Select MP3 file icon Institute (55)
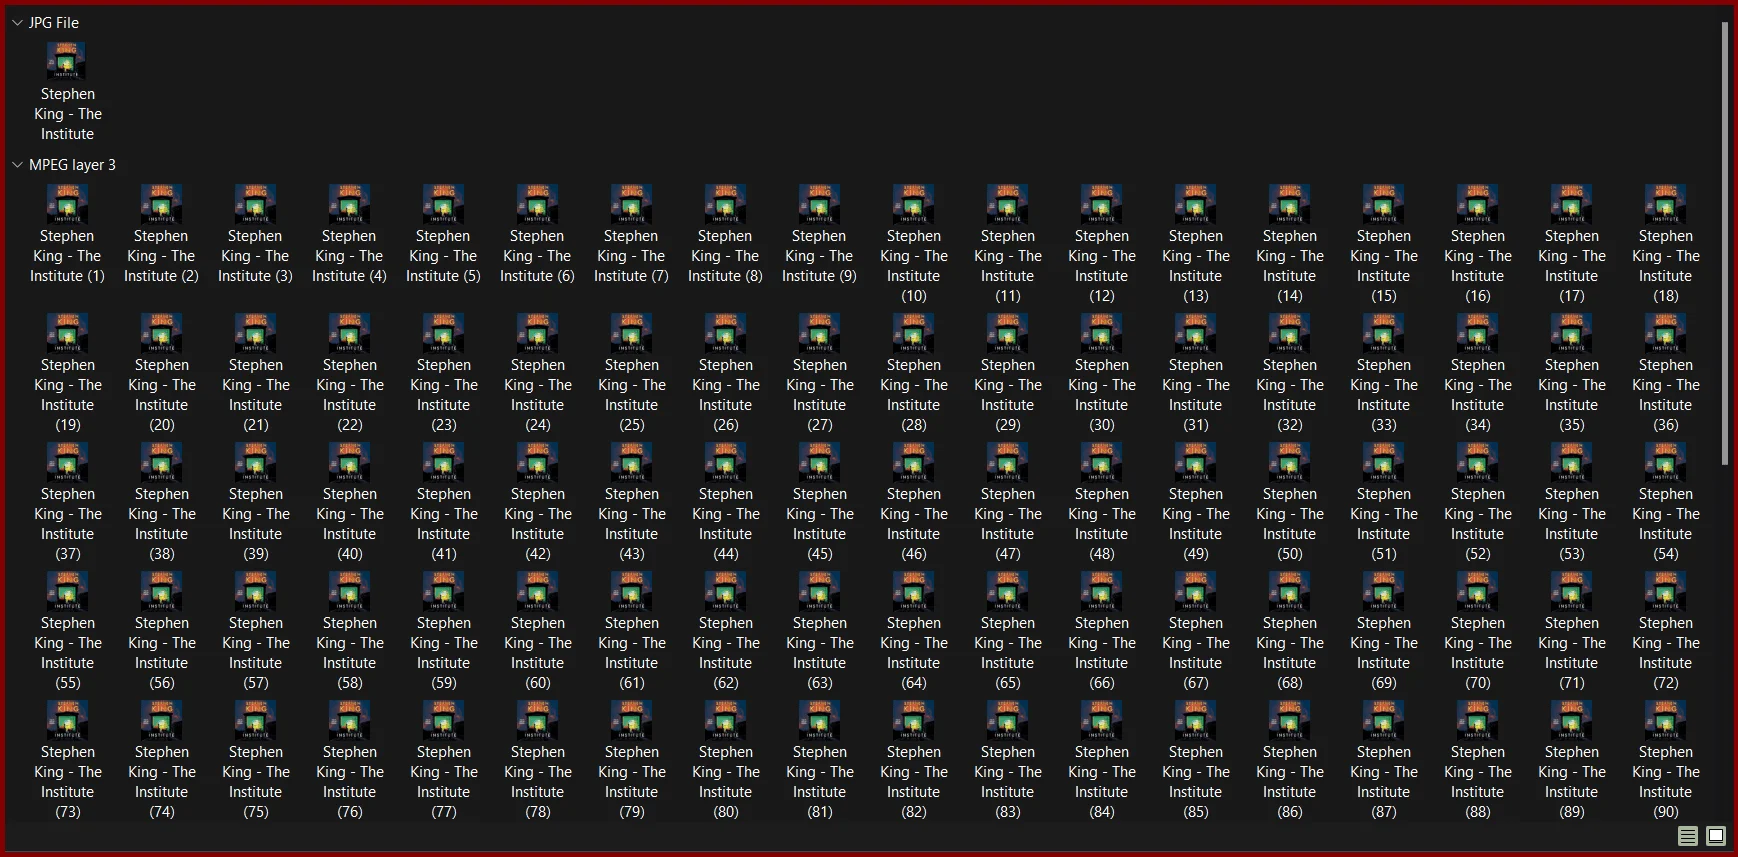 (67, 590)
